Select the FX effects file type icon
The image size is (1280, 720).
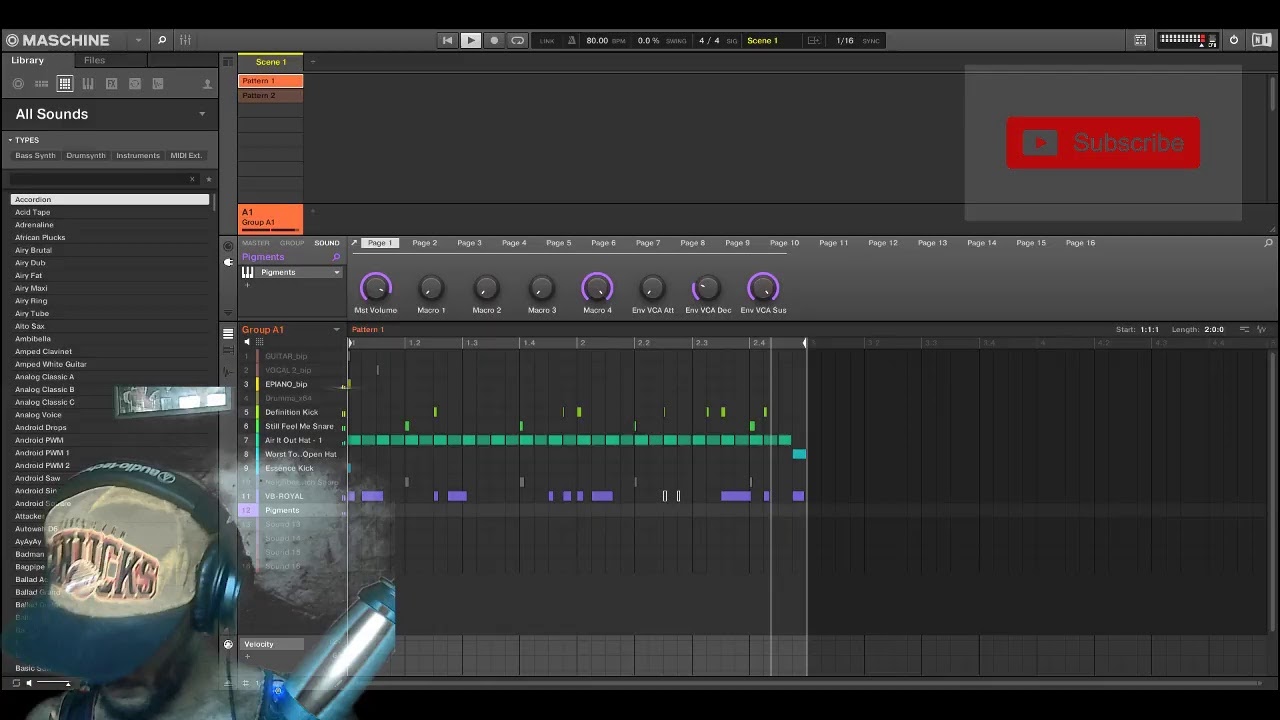point(111,84)
